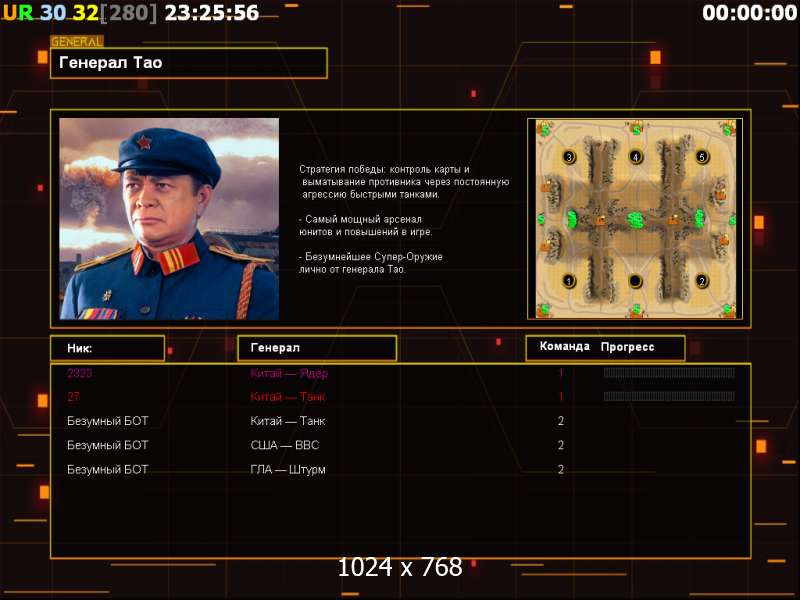Viewport: 800px width, 600px height.
Task: Click red 'Китай — Танк' entry of player 27
Action: 288,396
